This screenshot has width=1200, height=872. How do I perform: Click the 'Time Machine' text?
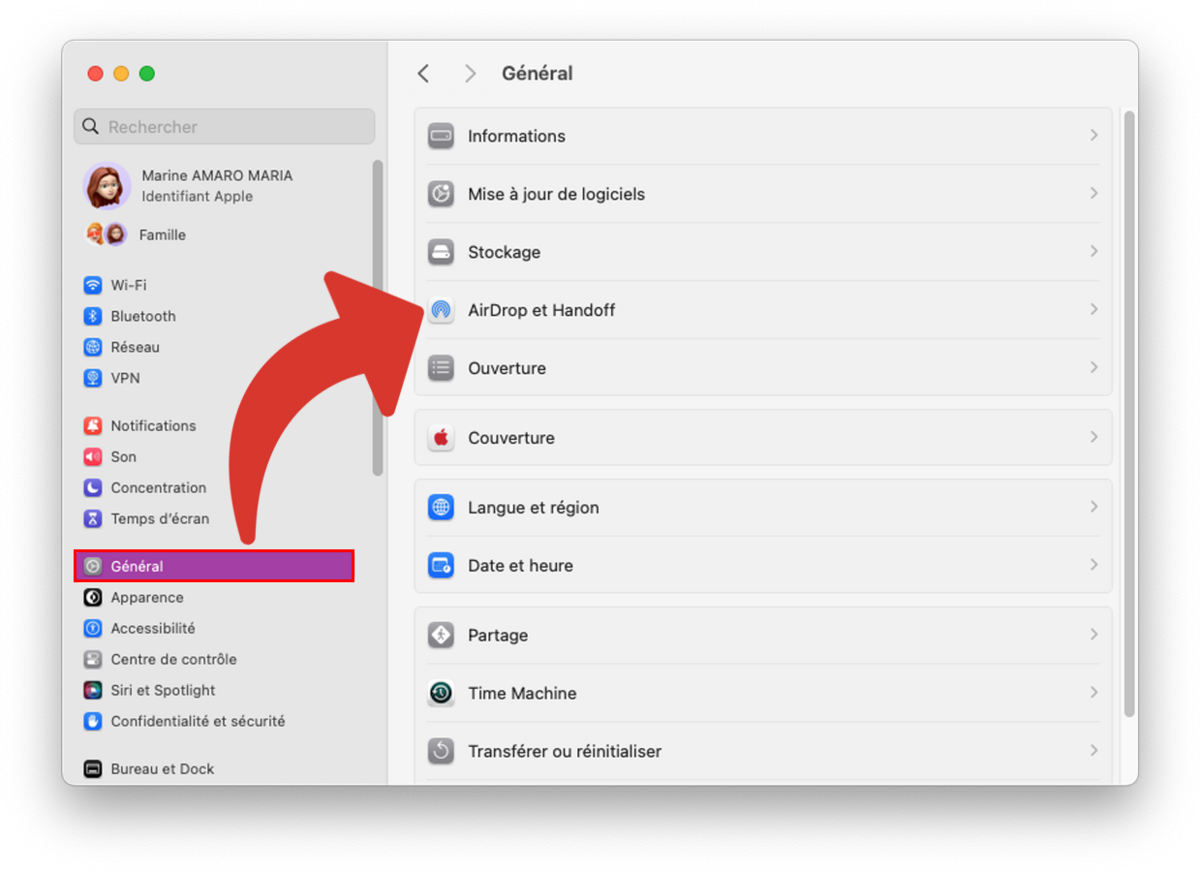click(522, 693)
